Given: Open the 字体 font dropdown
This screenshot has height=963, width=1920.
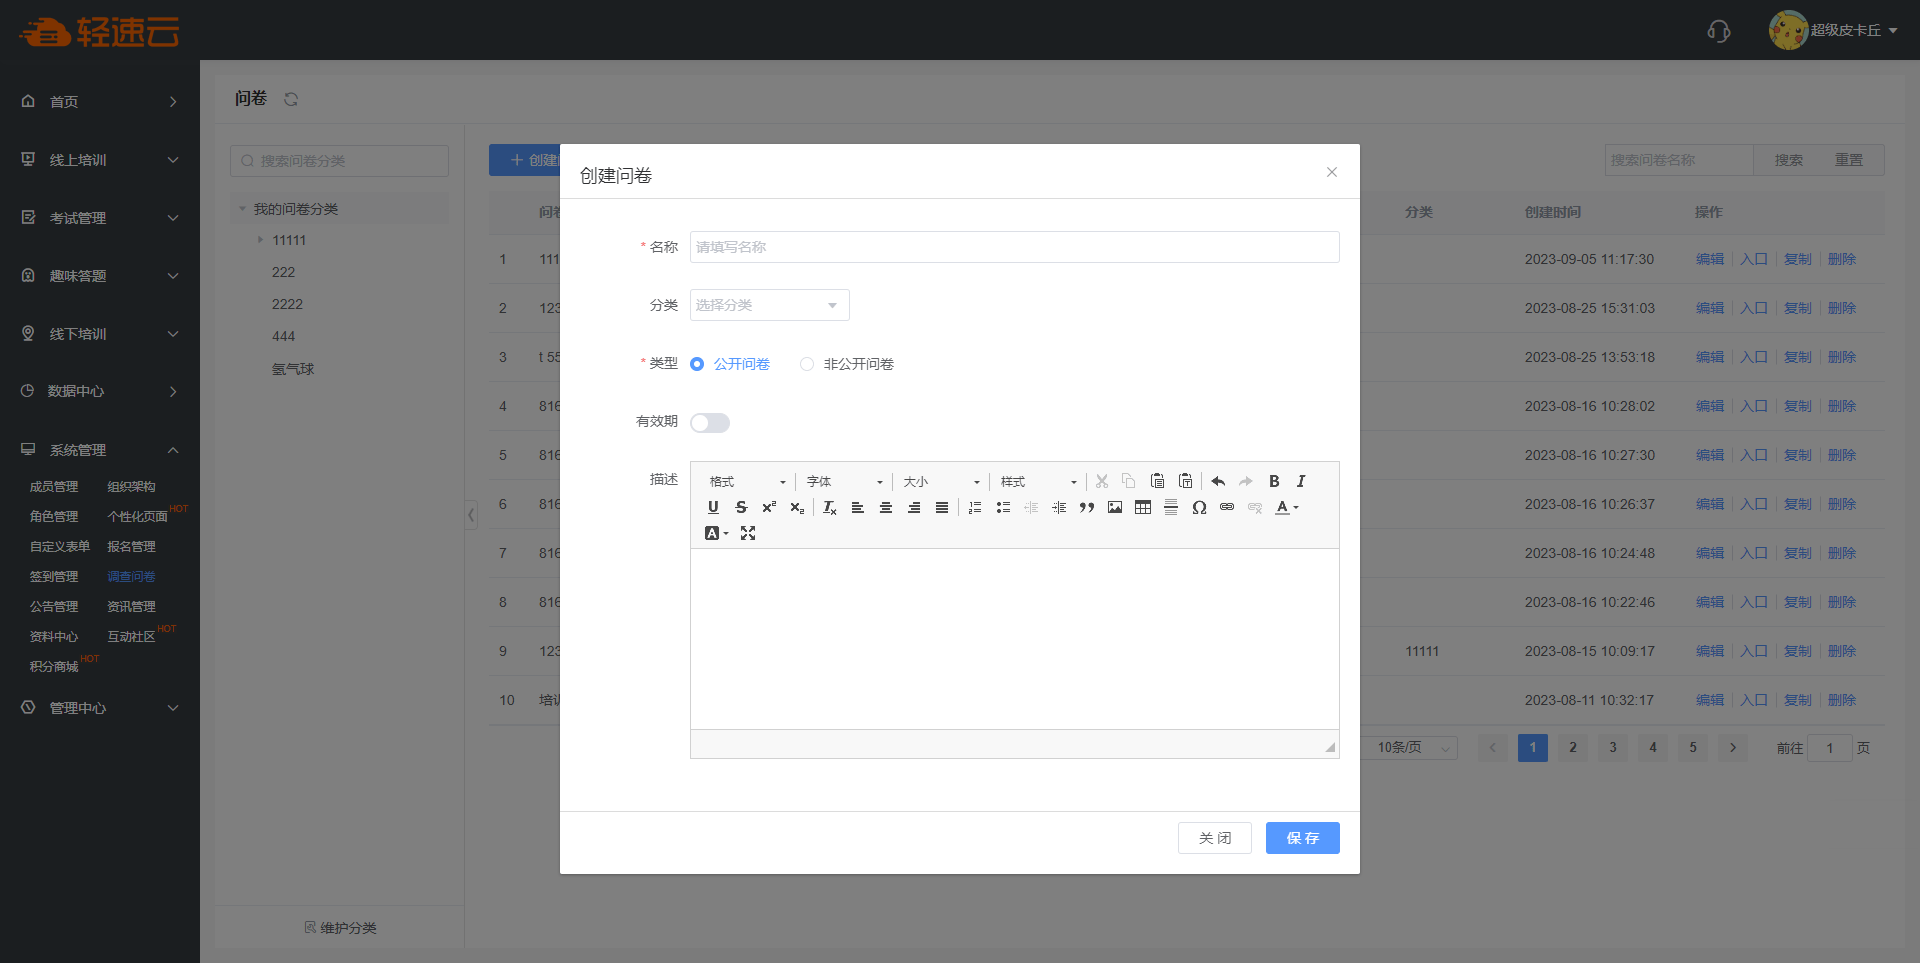Looking at the screenshot, I should [845, 481].
